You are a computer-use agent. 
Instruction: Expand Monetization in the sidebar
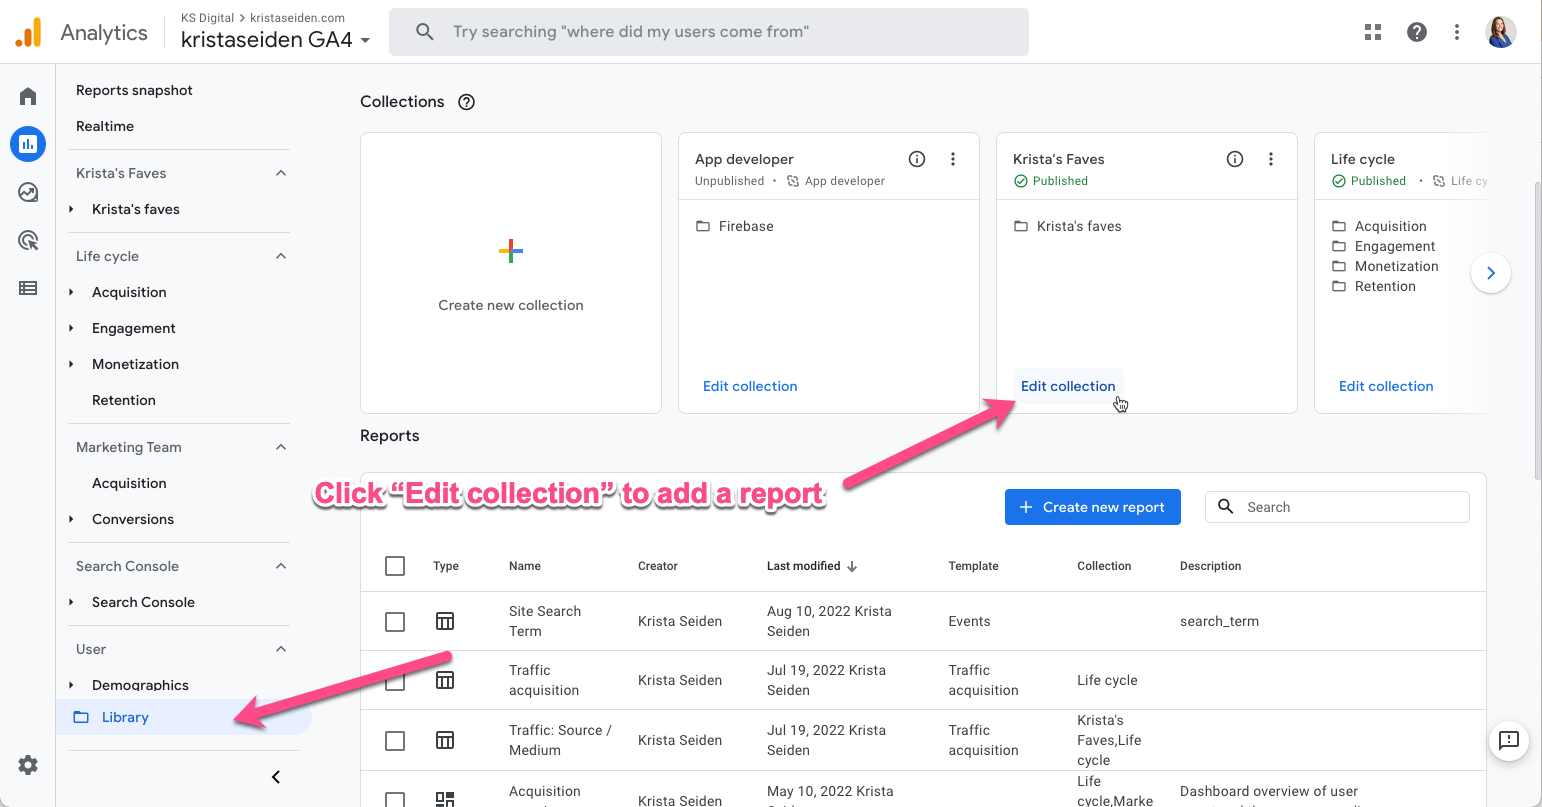(71, 364)
